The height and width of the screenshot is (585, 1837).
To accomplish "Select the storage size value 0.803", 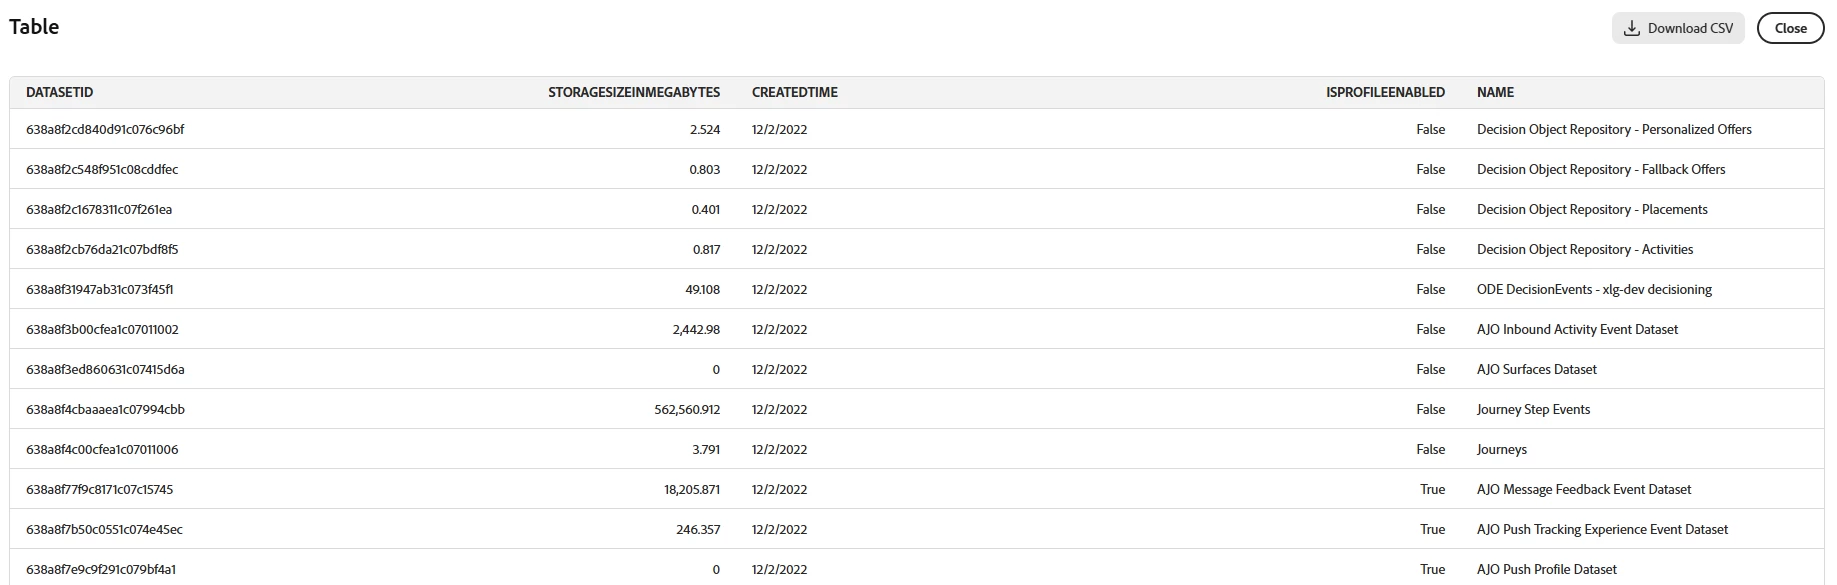I will tap(704, 169).
